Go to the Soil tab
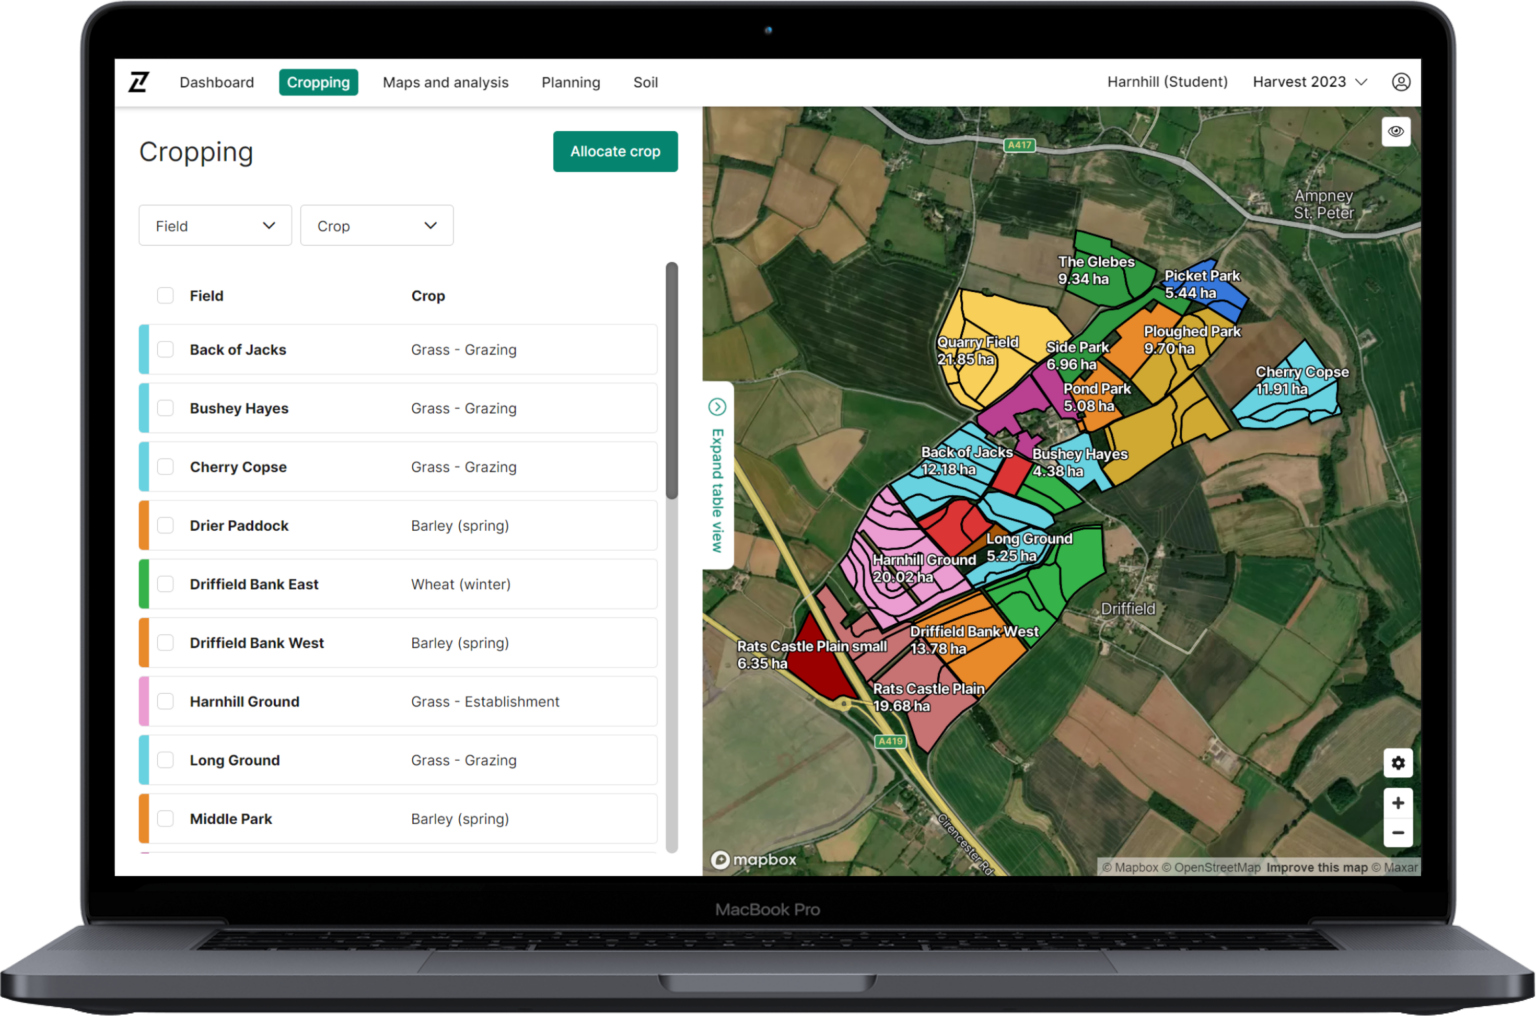This screenshot has height=1026, width=1536. tap(645, 82)
